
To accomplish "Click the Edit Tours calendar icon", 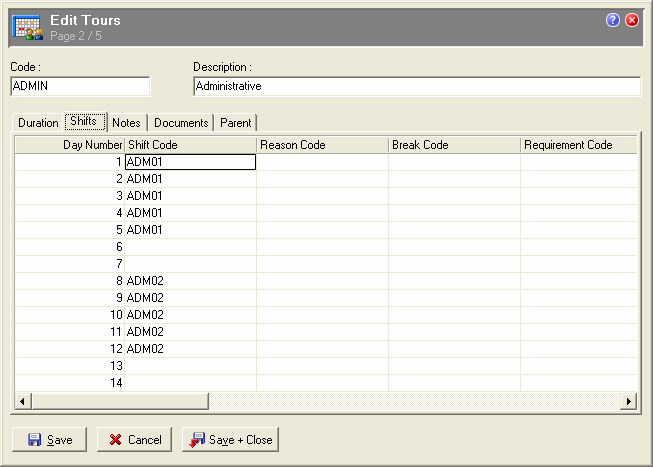I will [x=25, y=27].
